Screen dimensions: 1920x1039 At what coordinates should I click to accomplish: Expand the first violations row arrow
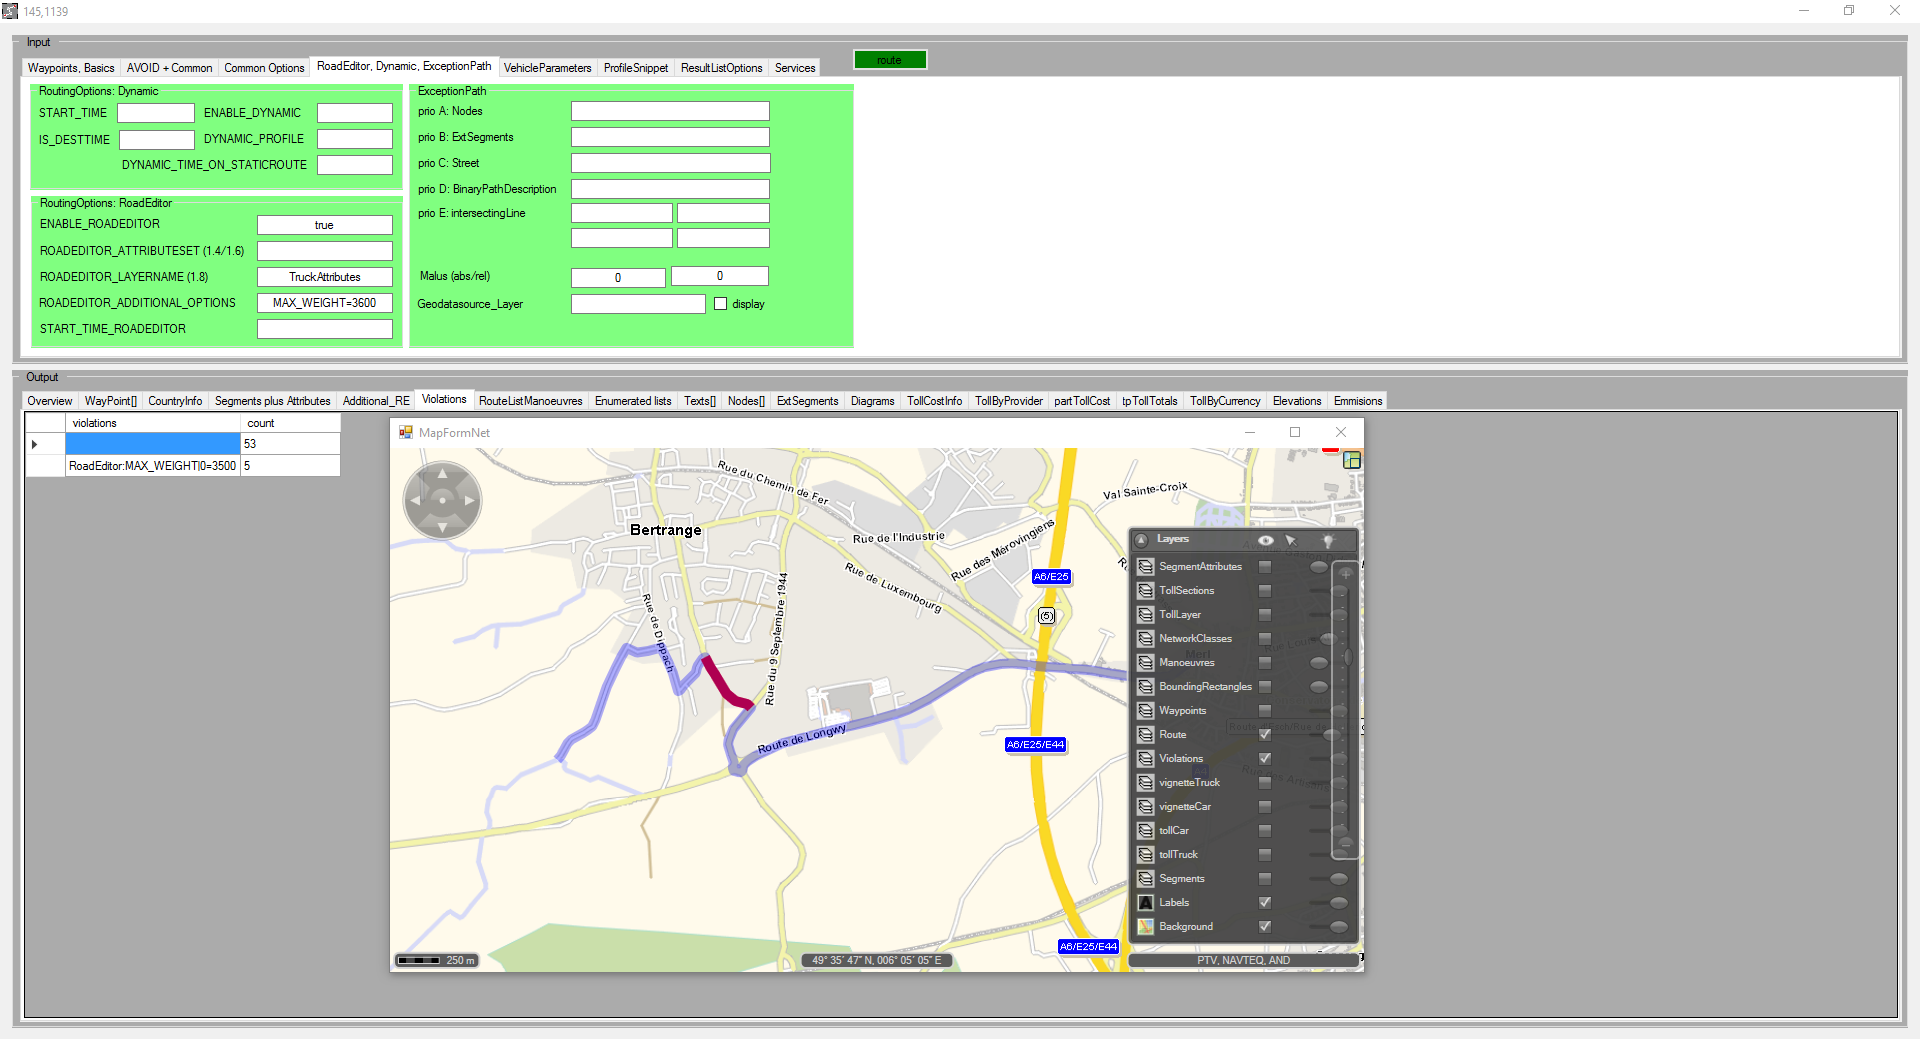tap(35, 444)
